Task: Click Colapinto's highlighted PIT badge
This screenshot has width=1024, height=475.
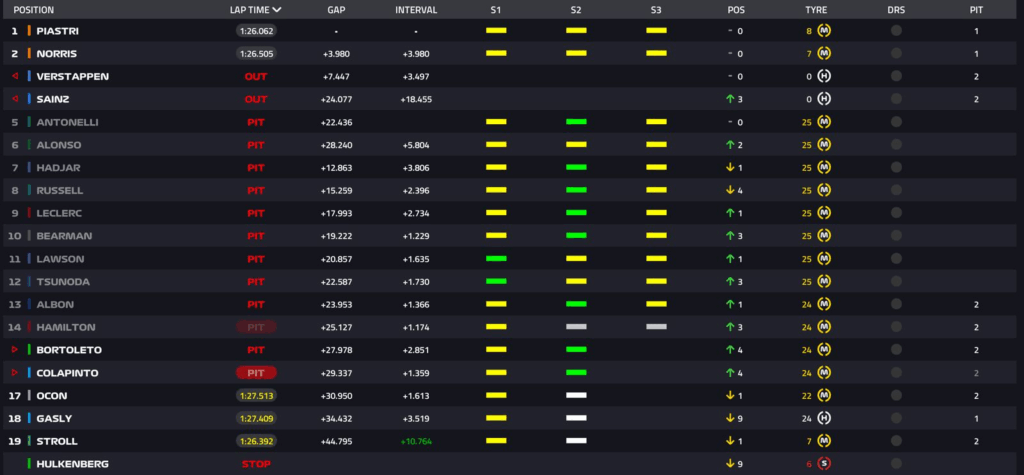Action: pyautogui.click(x=255, y=373)
